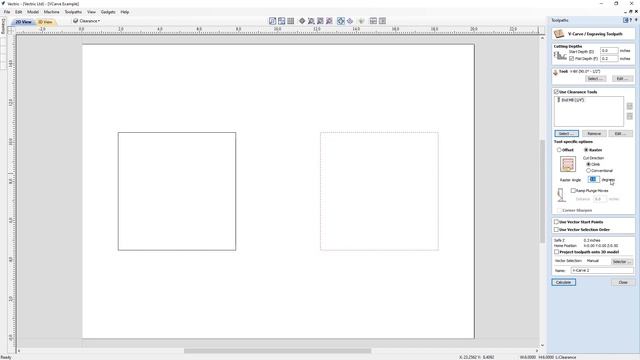Click the green light-bulb toolbar icon
The image size is (640, 360).
361,21
